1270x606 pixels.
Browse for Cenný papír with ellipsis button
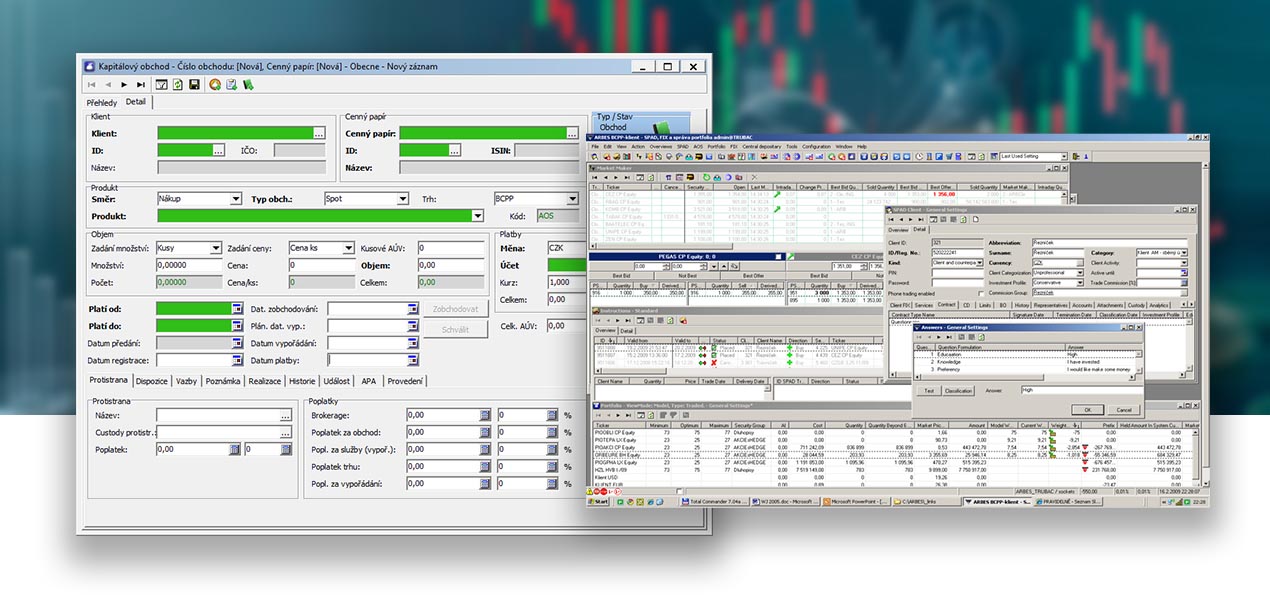[573, 133]
